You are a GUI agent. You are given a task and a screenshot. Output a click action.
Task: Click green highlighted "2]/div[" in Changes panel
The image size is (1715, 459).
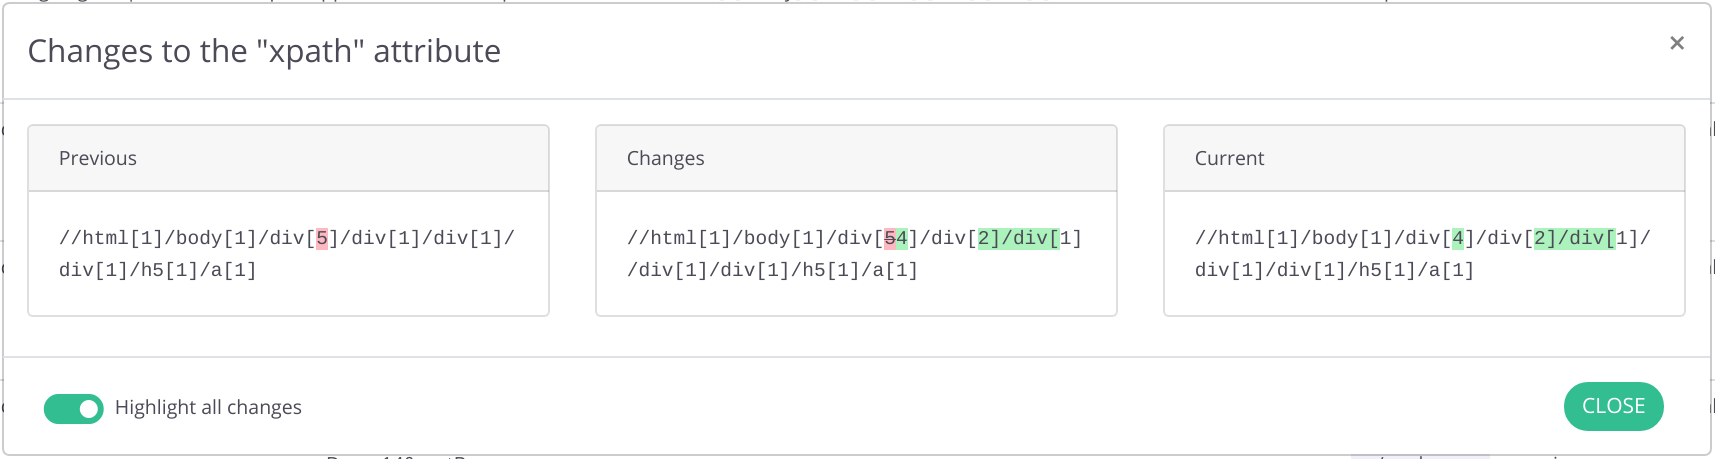click(1018, 238)
